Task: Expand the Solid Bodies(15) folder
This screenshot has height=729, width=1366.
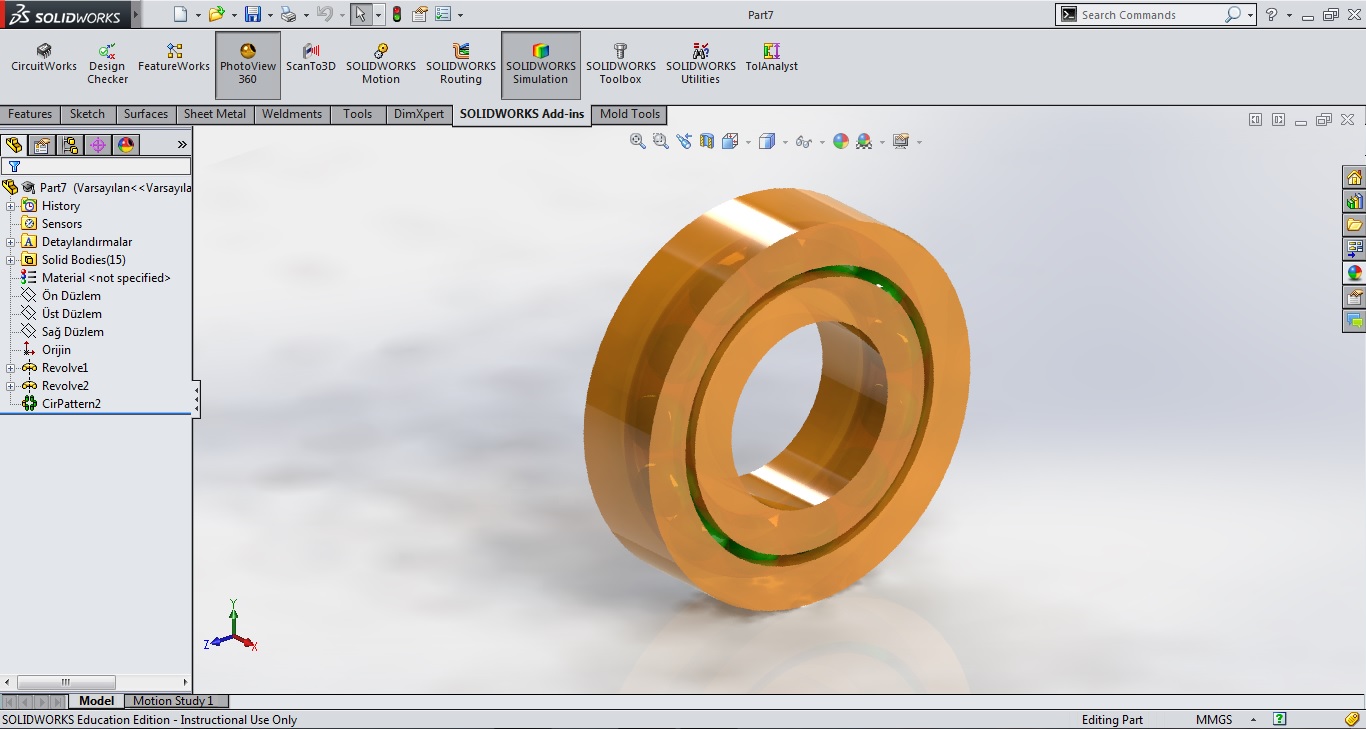Action: coord(11,260)
